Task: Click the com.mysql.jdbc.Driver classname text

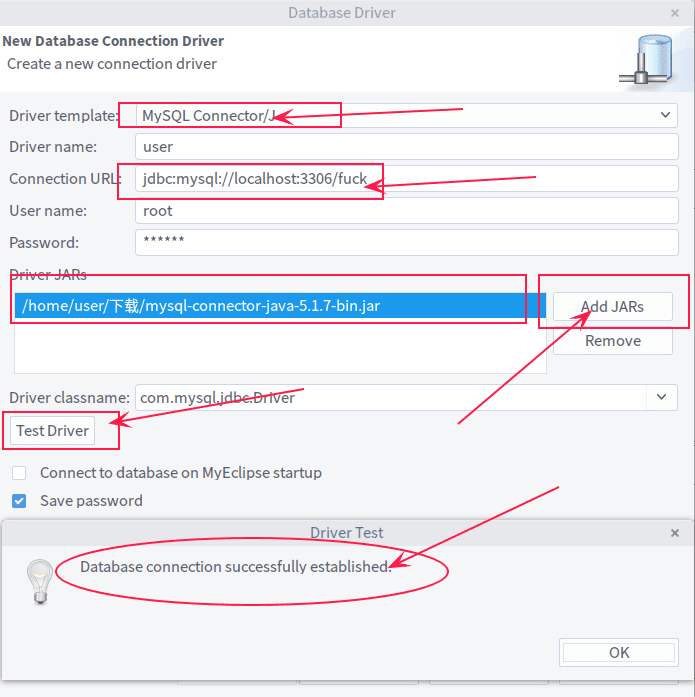Action: point(217,397)
